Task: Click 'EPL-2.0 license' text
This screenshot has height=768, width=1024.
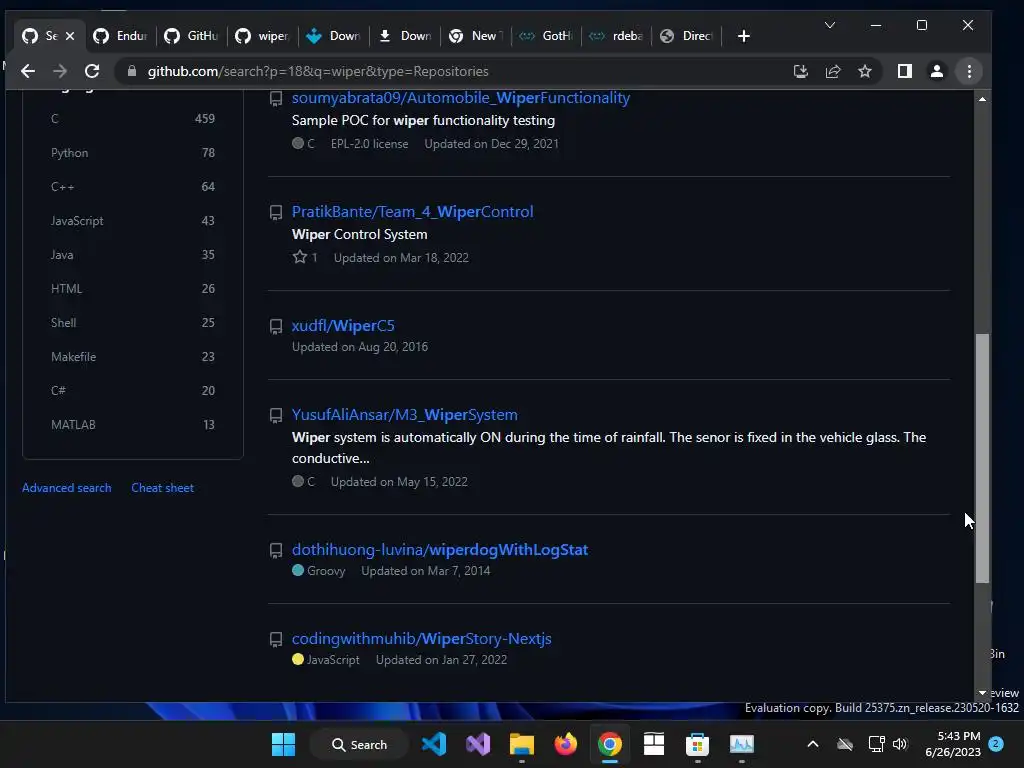Action: [x=370, y=144]
